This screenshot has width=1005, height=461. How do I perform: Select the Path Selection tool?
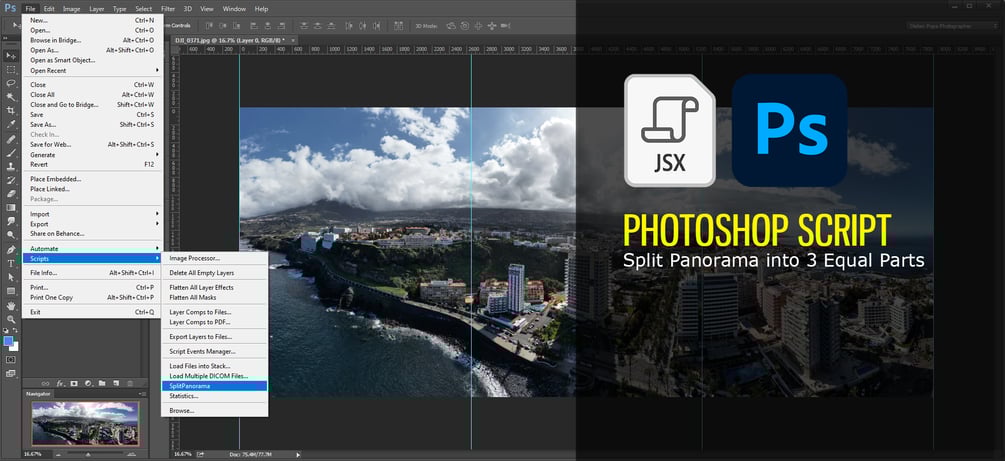11,277
